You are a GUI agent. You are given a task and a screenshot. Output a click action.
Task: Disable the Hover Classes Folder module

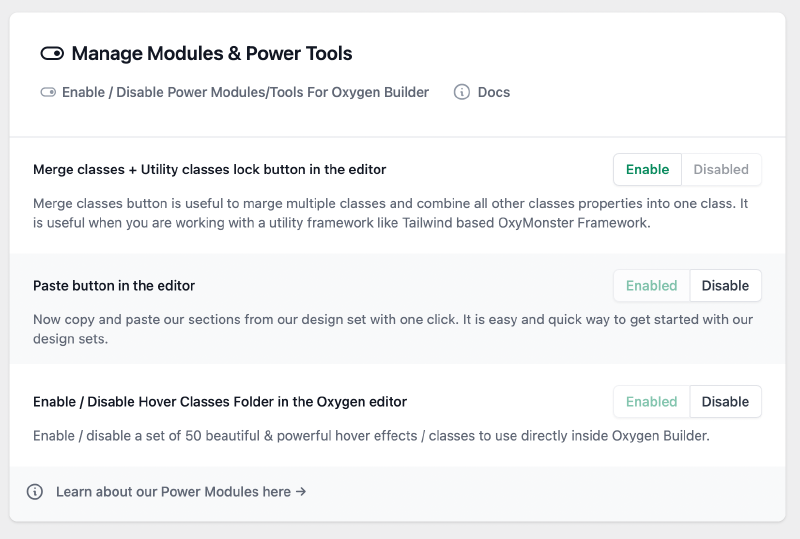tap(725, 402)
